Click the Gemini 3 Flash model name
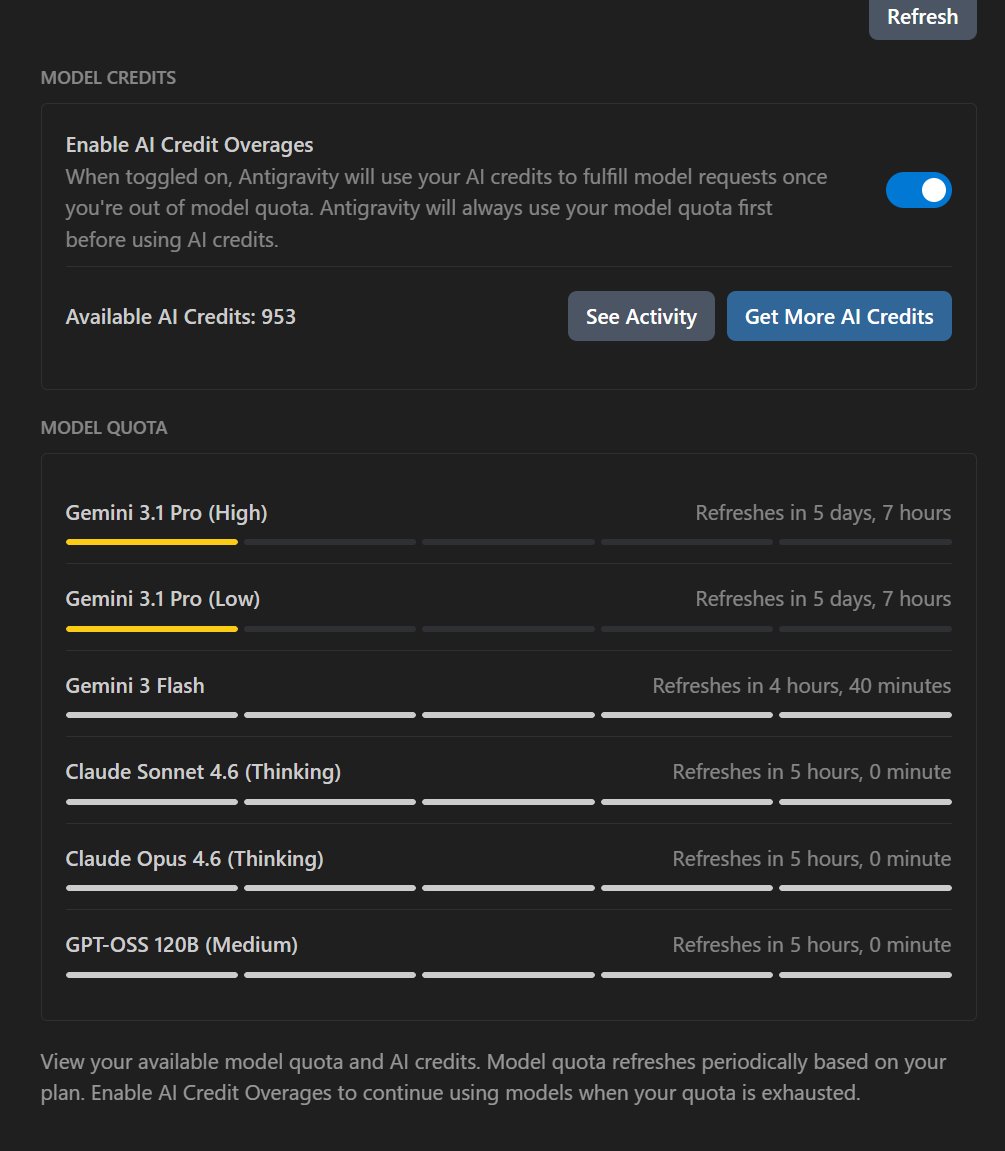1005x1151 pixels. [x=135, y=686]
